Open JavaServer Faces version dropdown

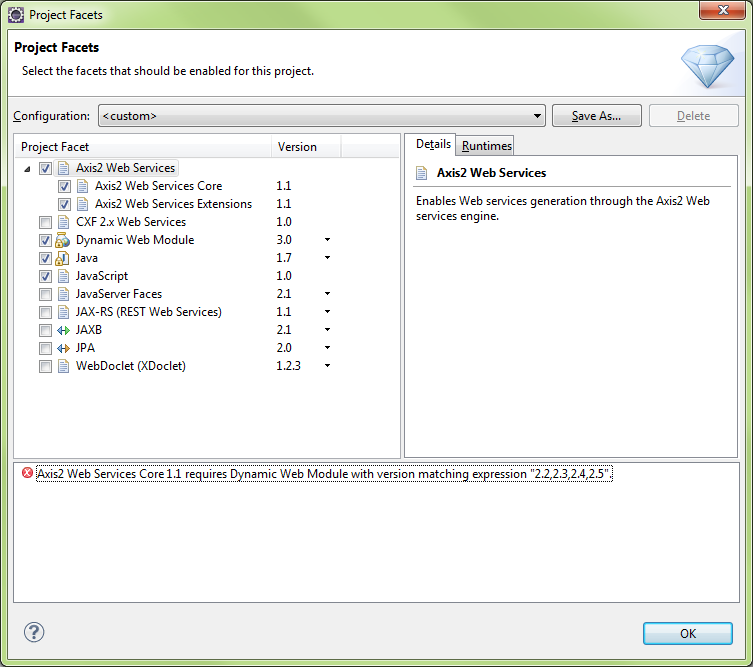click(x=327, y=294)
